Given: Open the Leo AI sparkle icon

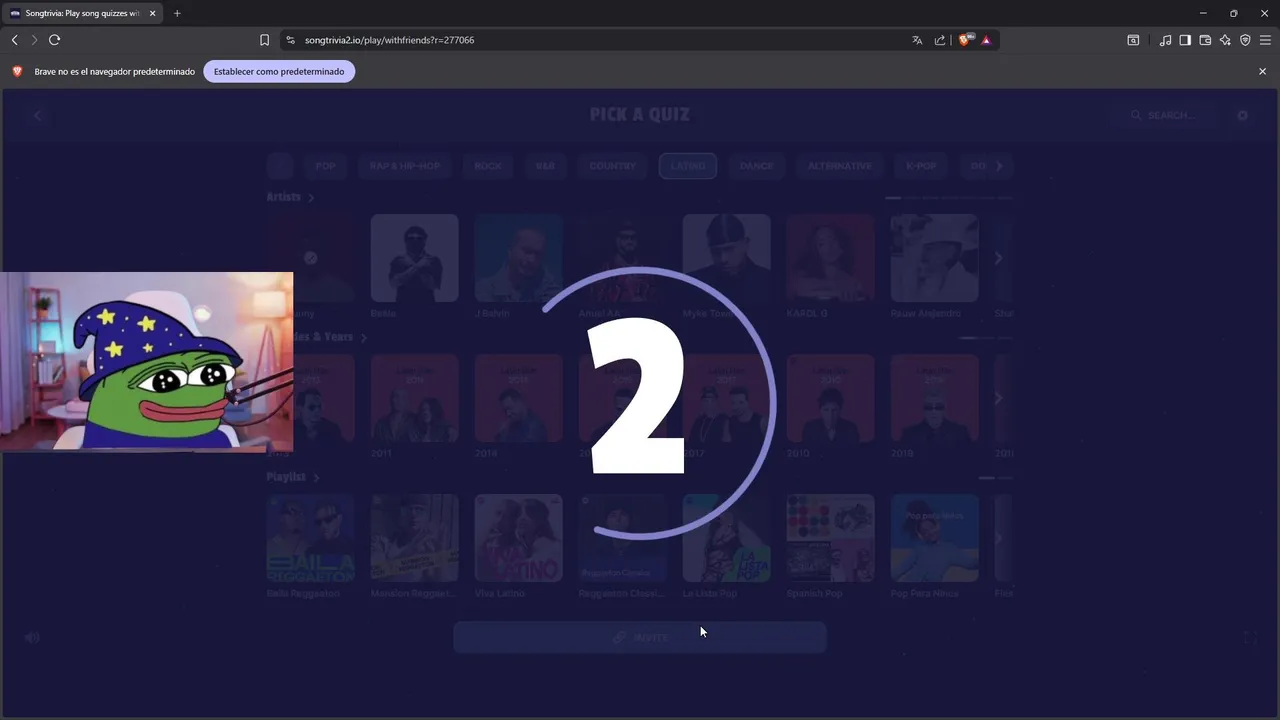Looking at the screenshot, I should coord(1225,40).
